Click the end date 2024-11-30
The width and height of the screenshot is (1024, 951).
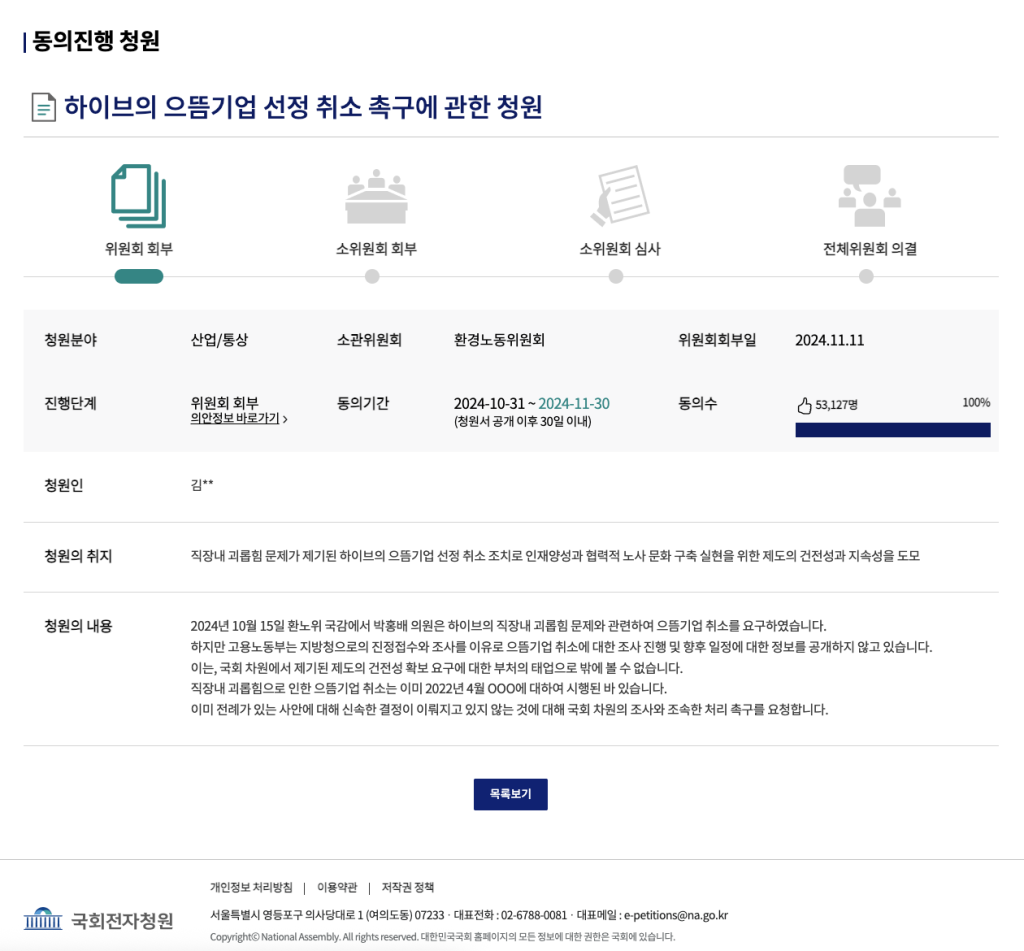pos(574,404)
